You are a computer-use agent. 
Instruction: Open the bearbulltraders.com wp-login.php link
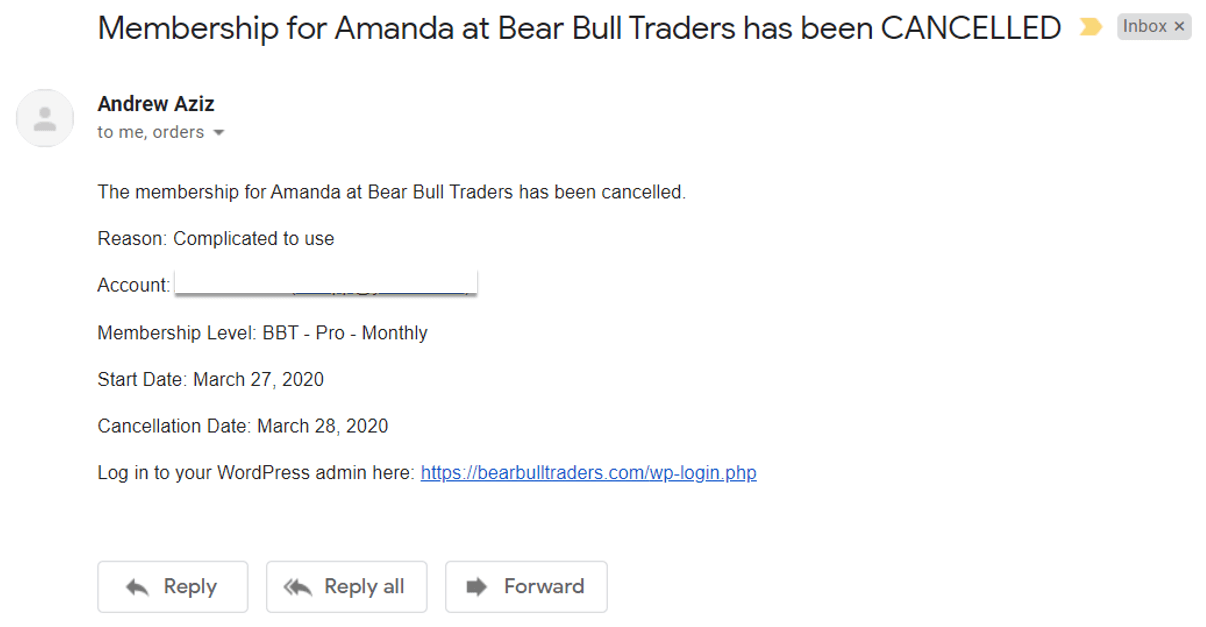(588, 473)
